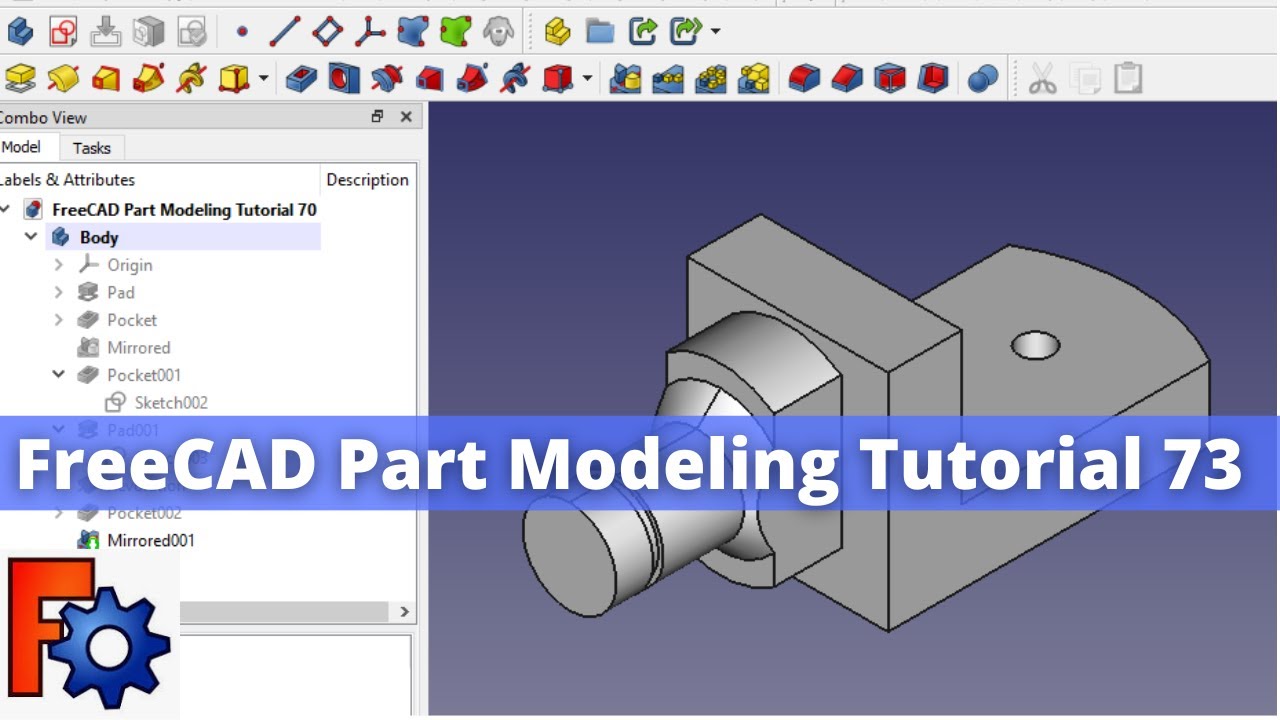Select the Fillet tool

click(804, 78)
